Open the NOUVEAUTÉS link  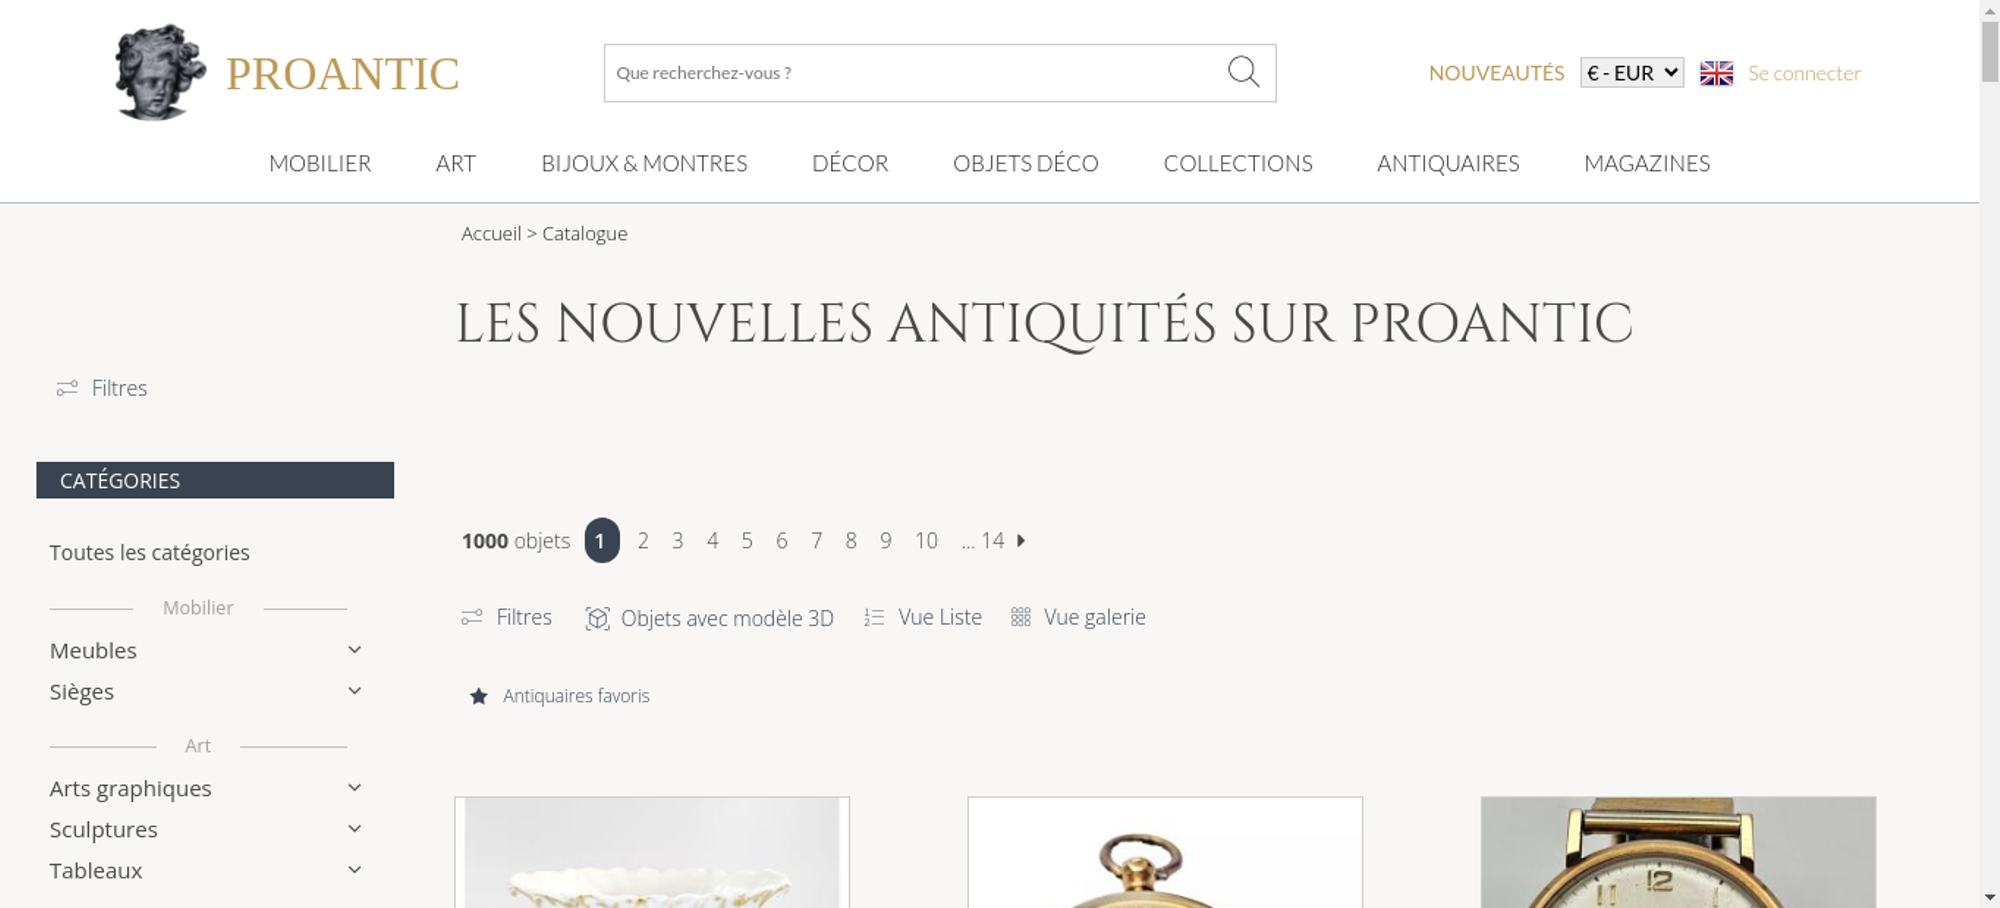click(1496, 73)
